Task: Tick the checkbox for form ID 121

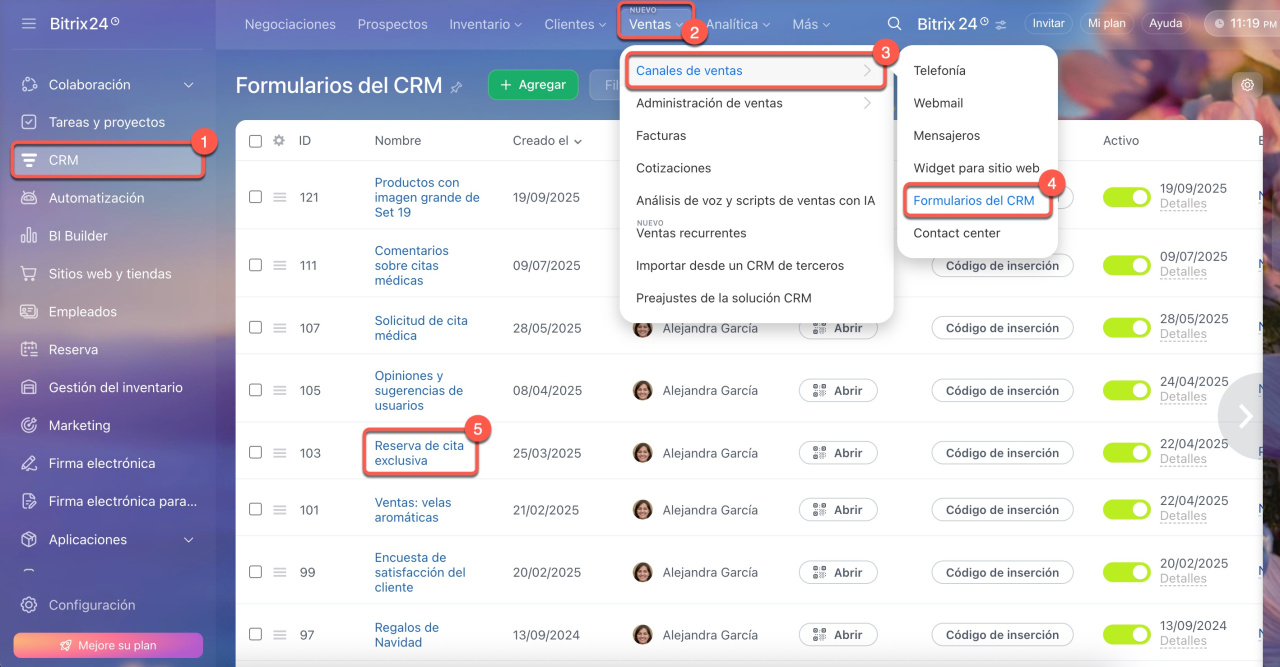Action: [255, 197]
